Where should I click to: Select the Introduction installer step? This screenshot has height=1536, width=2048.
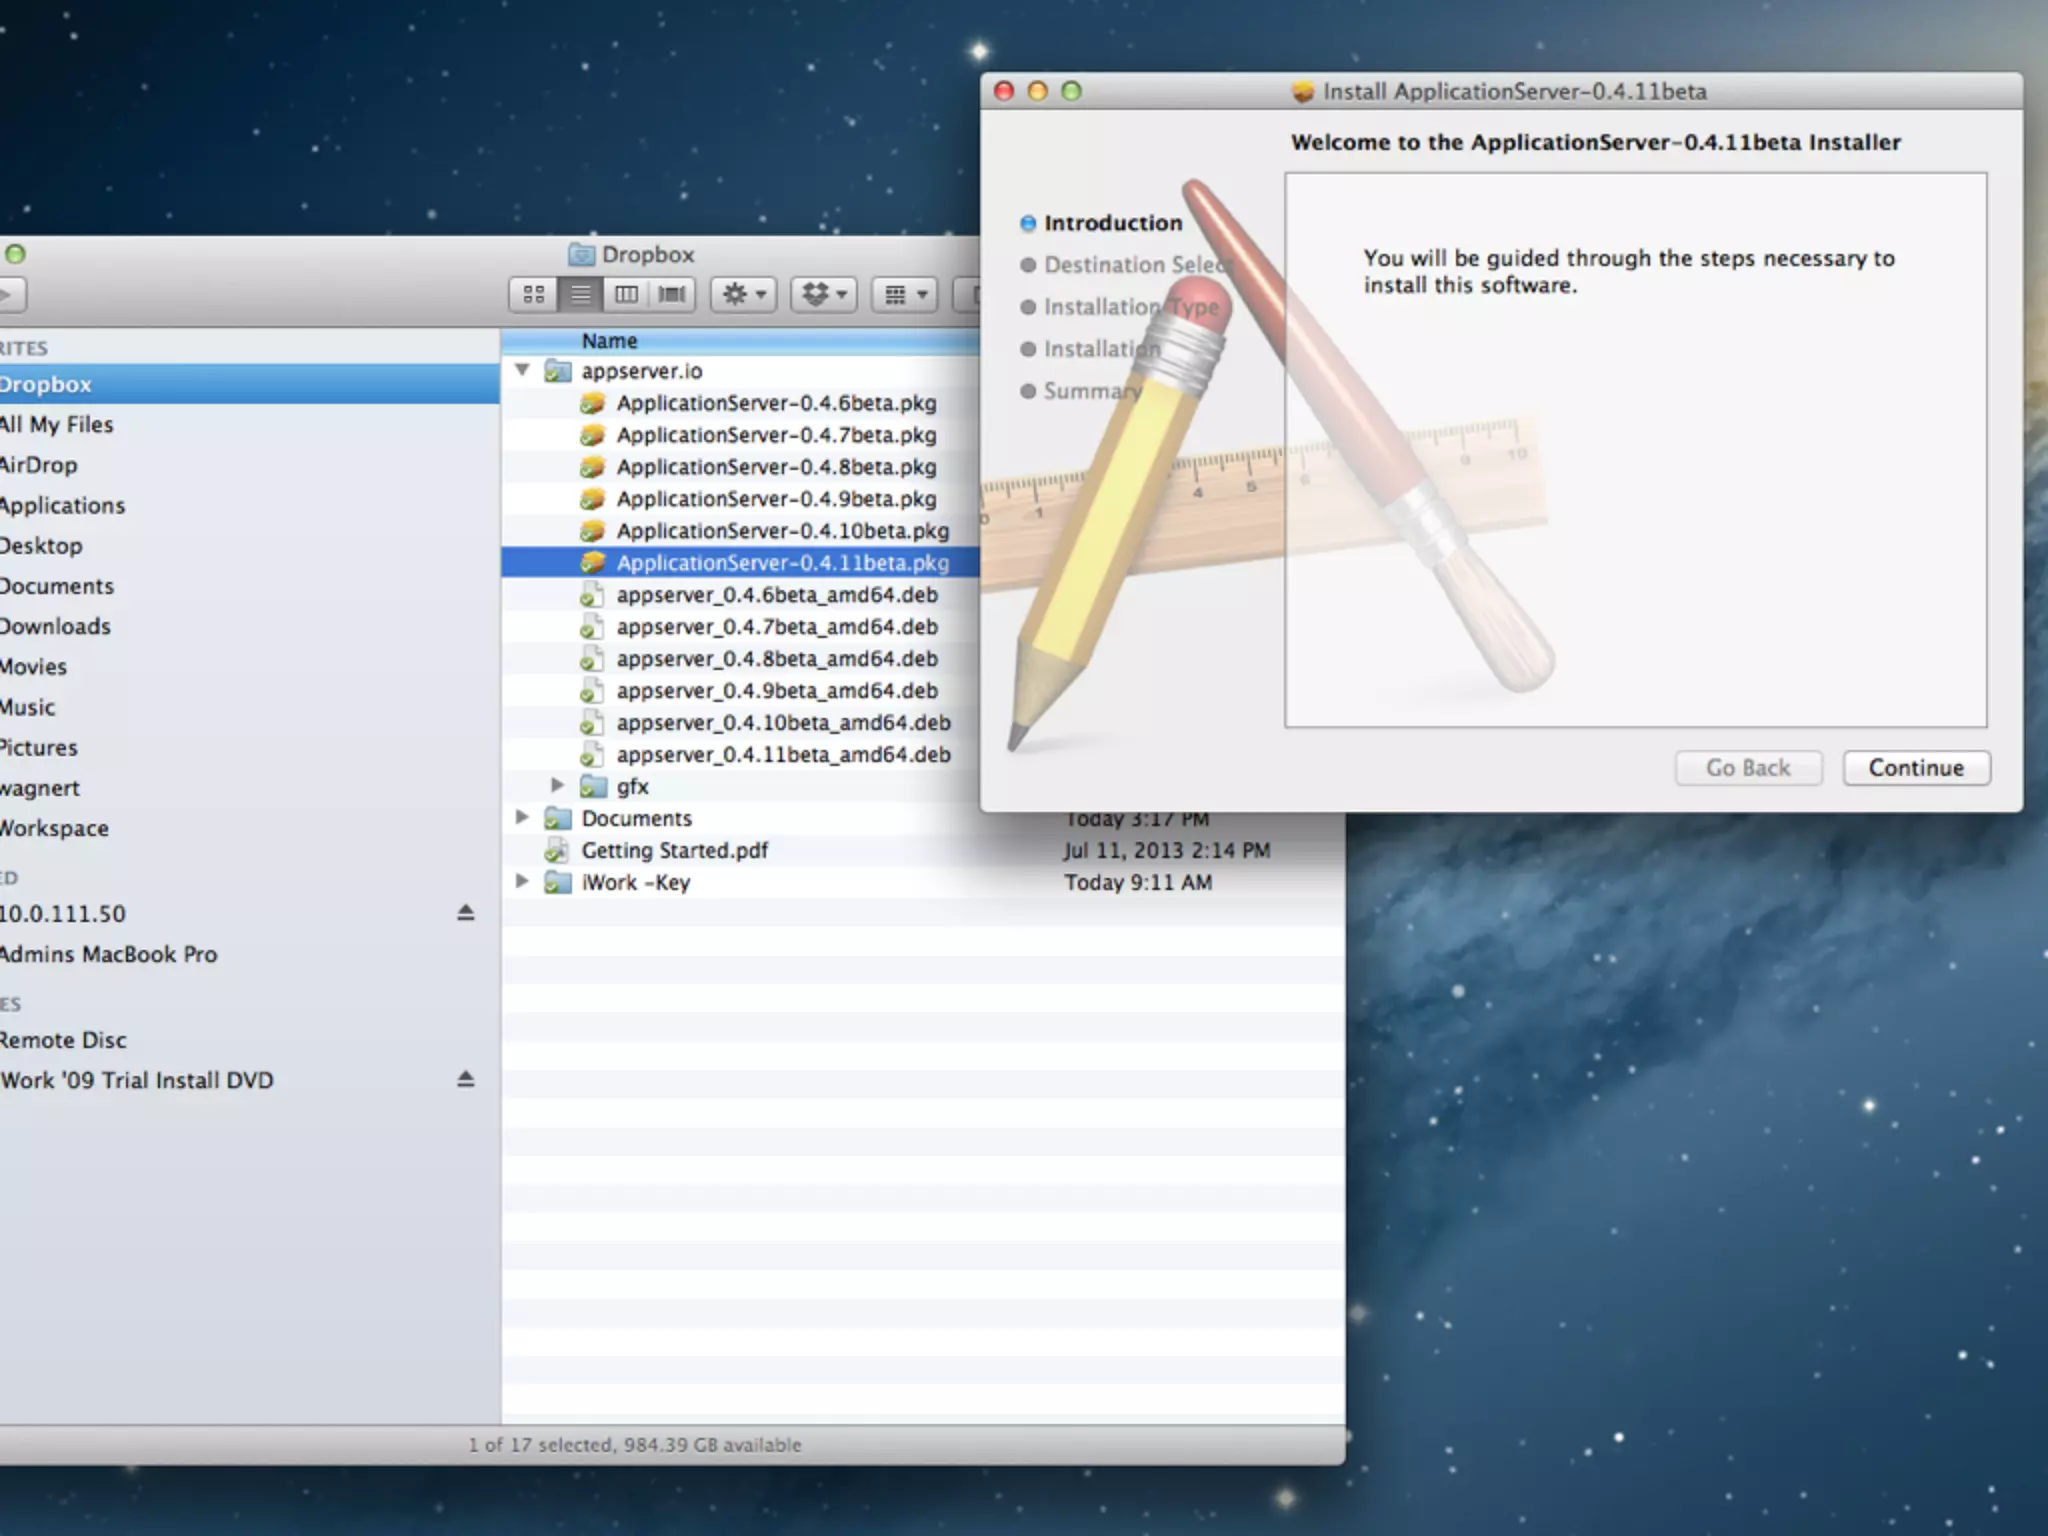[1101, 222]
